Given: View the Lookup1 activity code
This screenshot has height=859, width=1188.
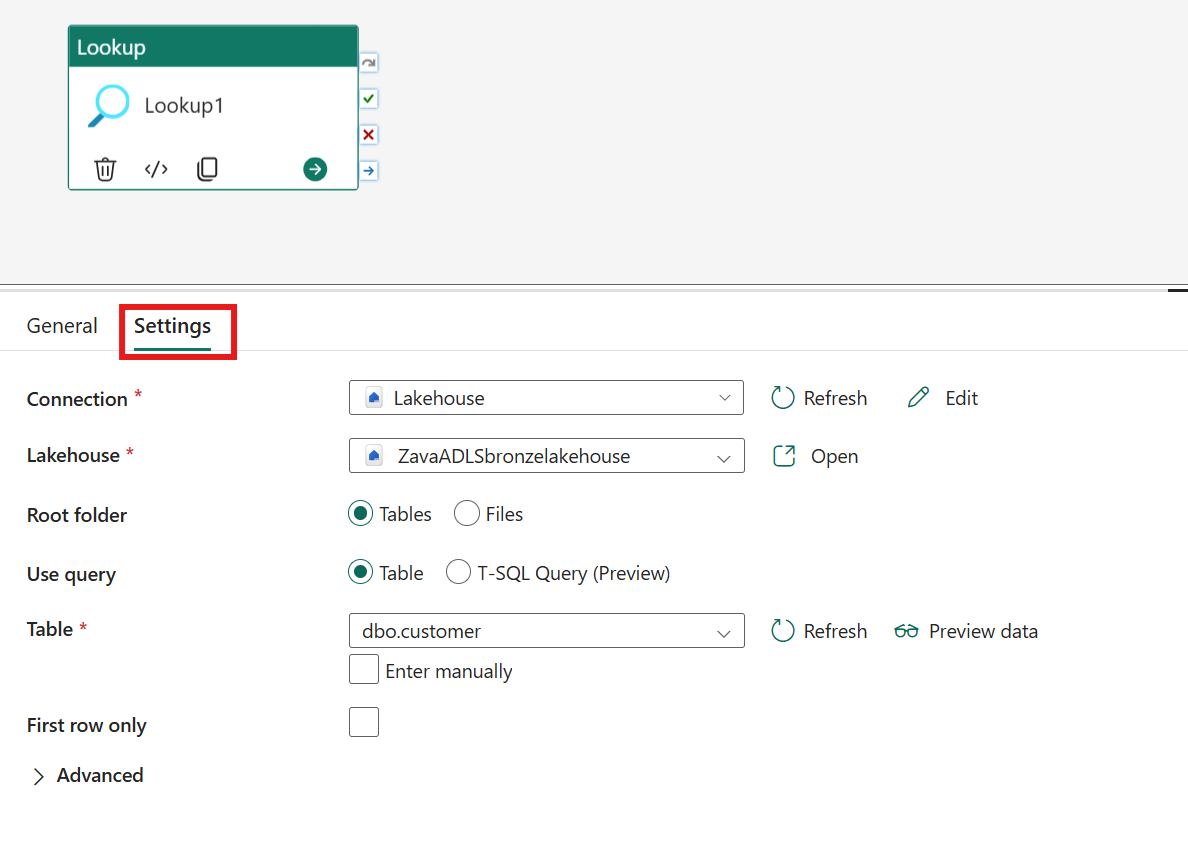Looking at the screenshot, I should tap(156, 169).
